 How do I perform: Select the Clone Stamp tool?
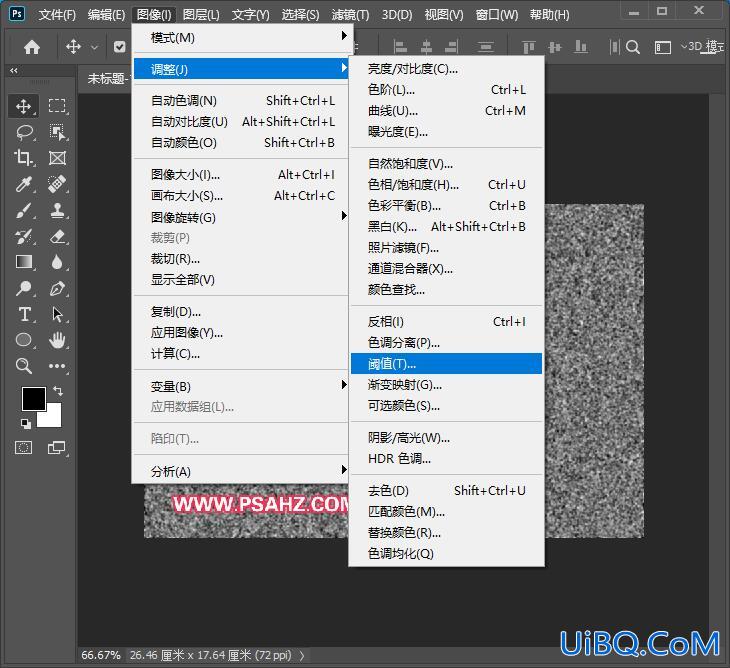coord(57,210)
